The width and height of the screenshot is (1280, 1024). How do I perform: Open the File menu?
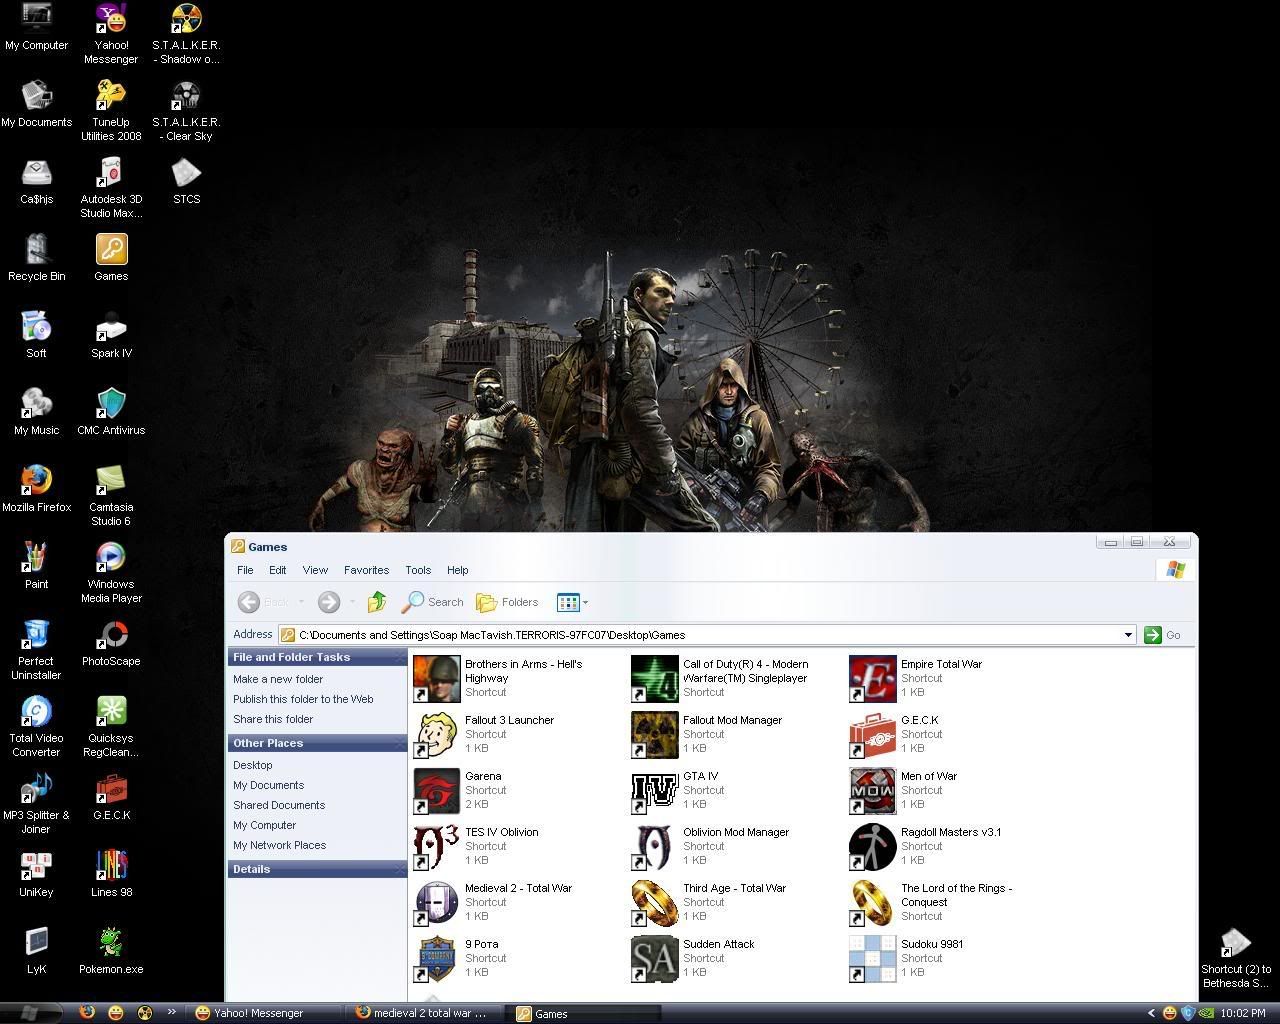(x=245, y=570)
